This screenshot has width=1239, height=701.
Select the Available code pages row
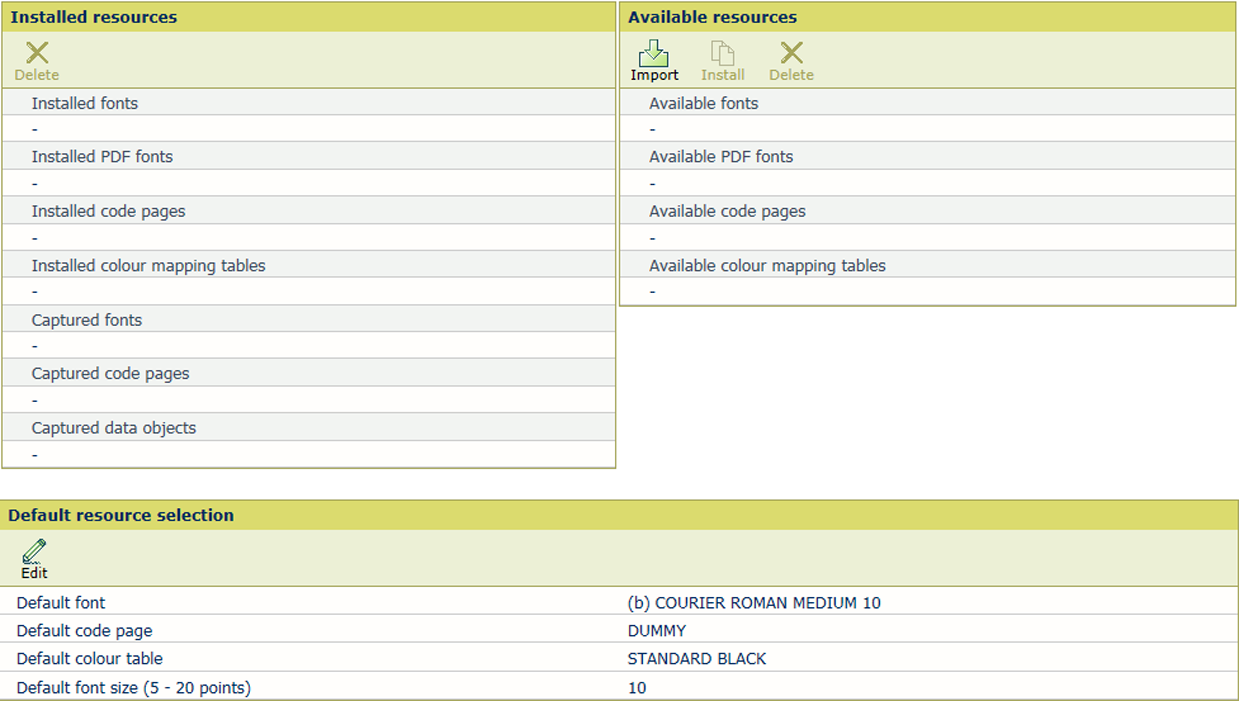pyautogui.click(x=727, y=211)
